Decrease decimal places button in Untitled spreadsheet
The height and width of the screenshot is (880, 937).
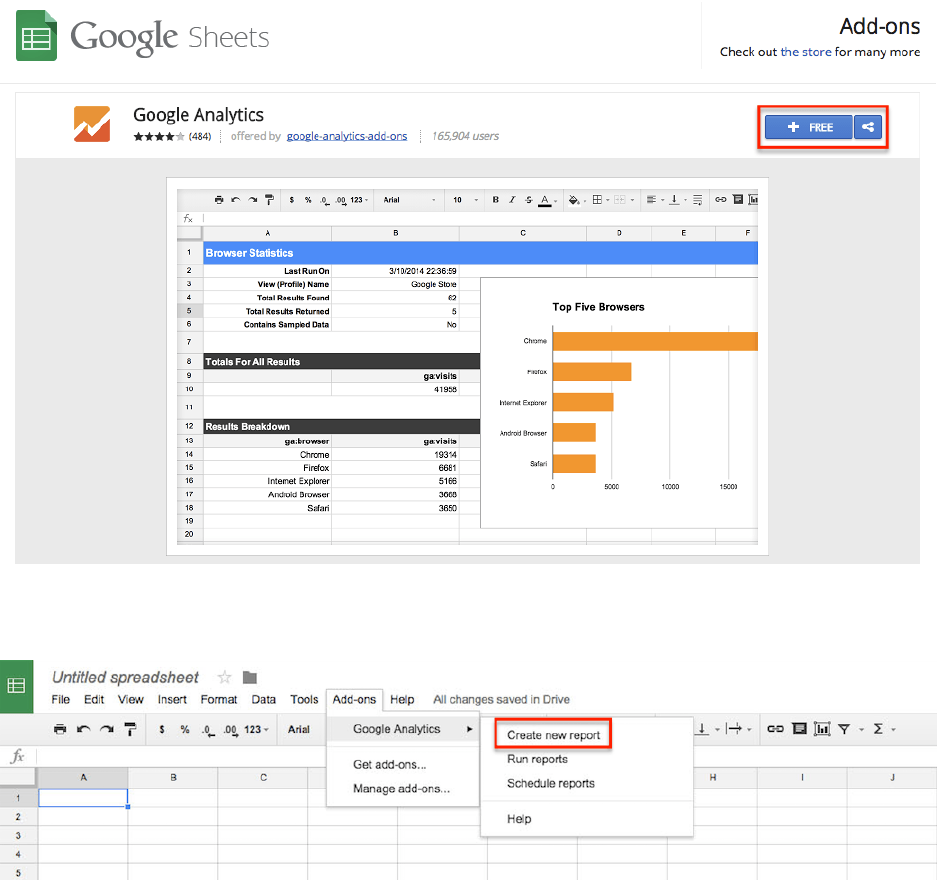click(207, 729)
